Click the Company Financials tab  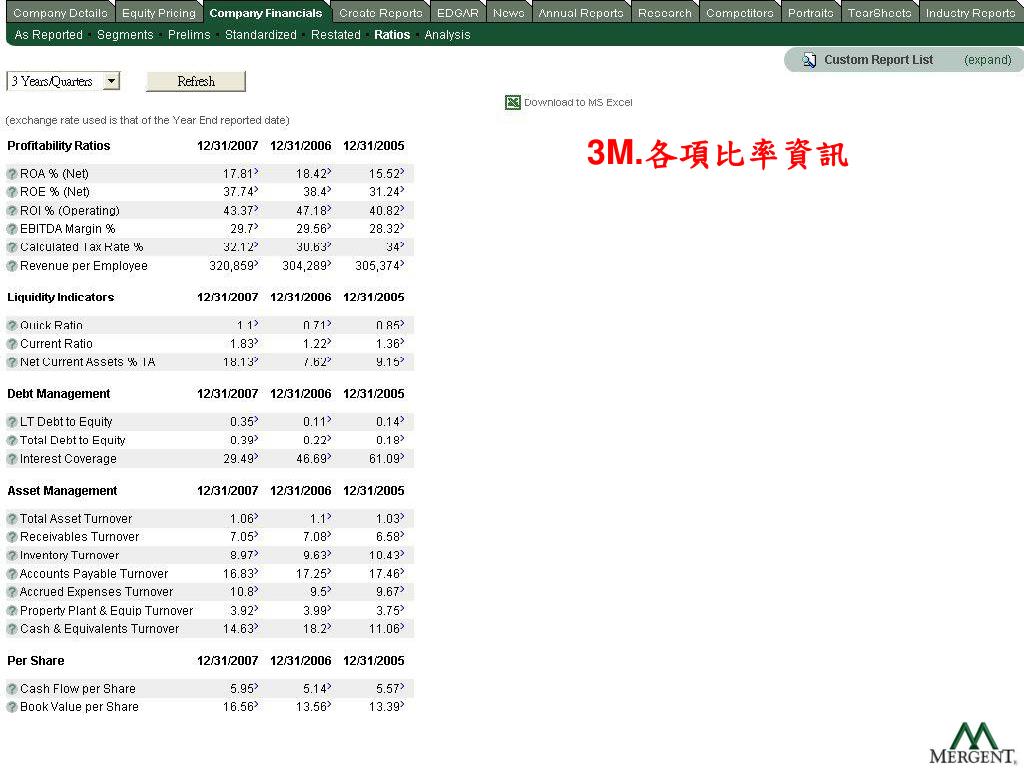pyautogui.click(x=266, y=13)
